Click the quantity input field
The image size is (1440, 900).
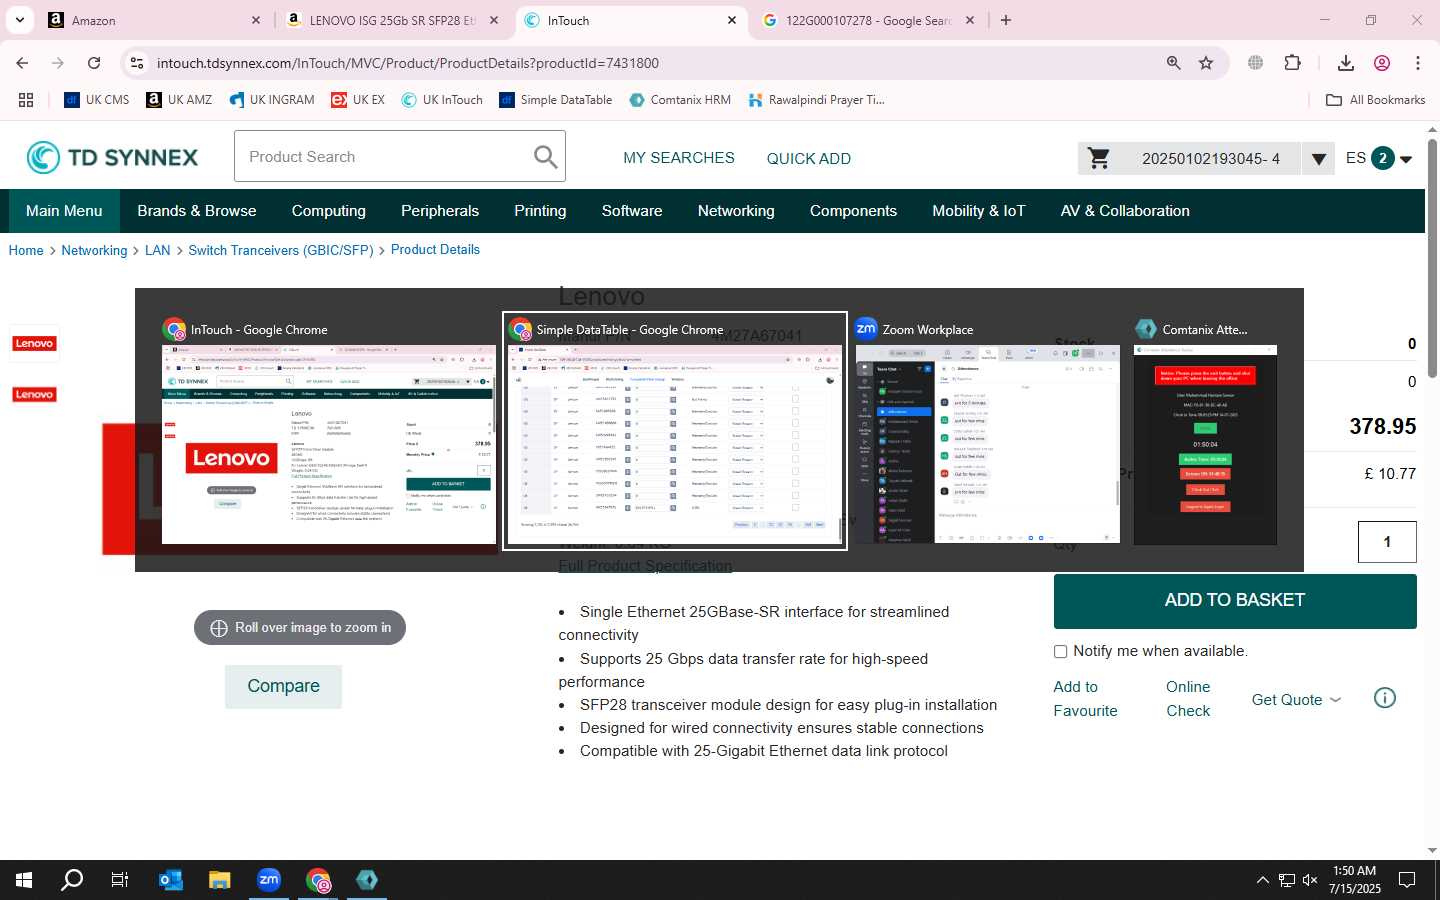pyautogui.click(x=1387, y=542)
